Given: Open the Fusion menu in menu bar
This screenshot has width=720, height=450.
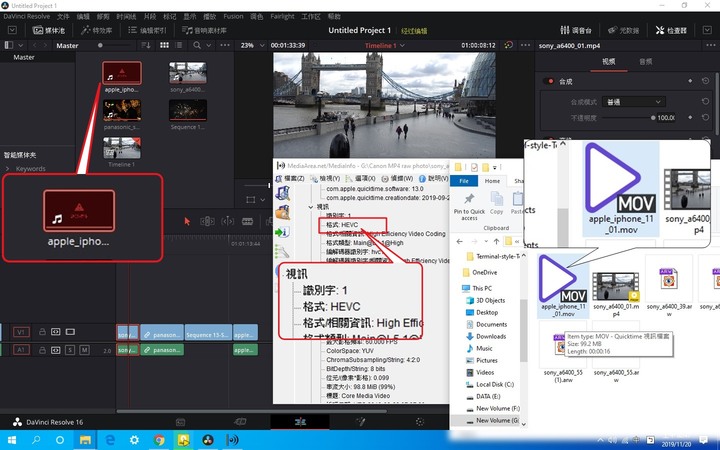Looking at the screenshot, I should click(233, 17).
